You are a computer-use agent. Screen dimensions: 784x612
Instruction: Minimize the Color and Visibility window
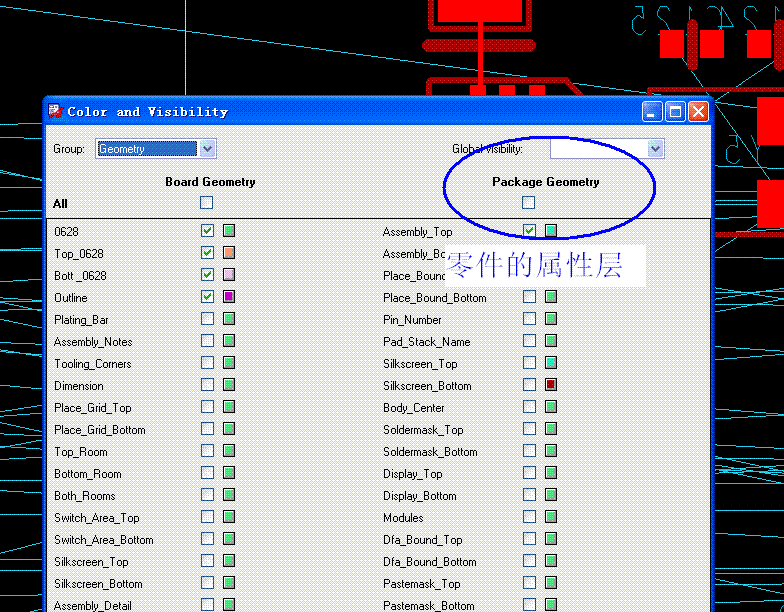(x=652, y=112)
